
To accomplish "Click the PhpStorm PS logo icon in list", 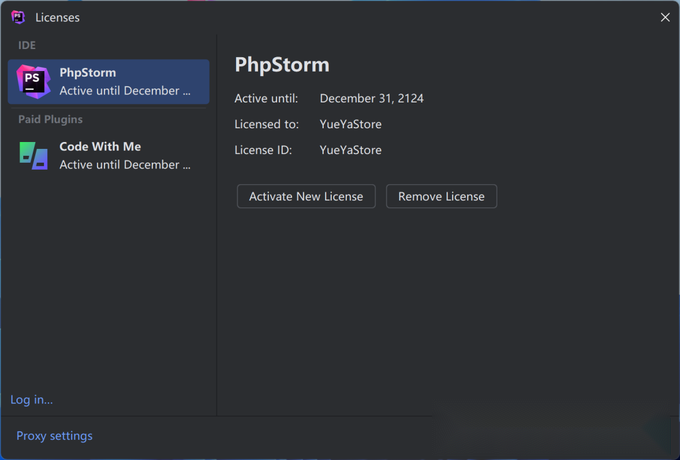I will [x=33, y=82].
